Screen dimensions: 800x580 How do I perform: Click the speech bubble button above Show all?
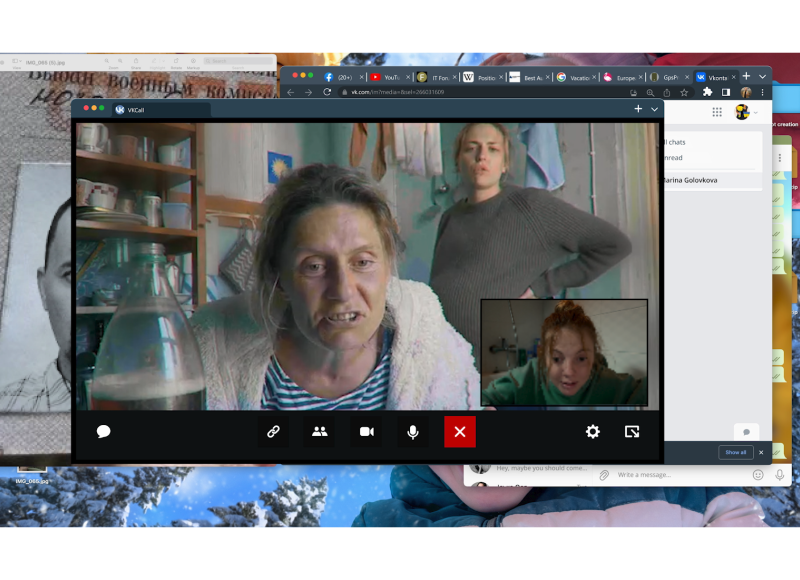point(746,432)
